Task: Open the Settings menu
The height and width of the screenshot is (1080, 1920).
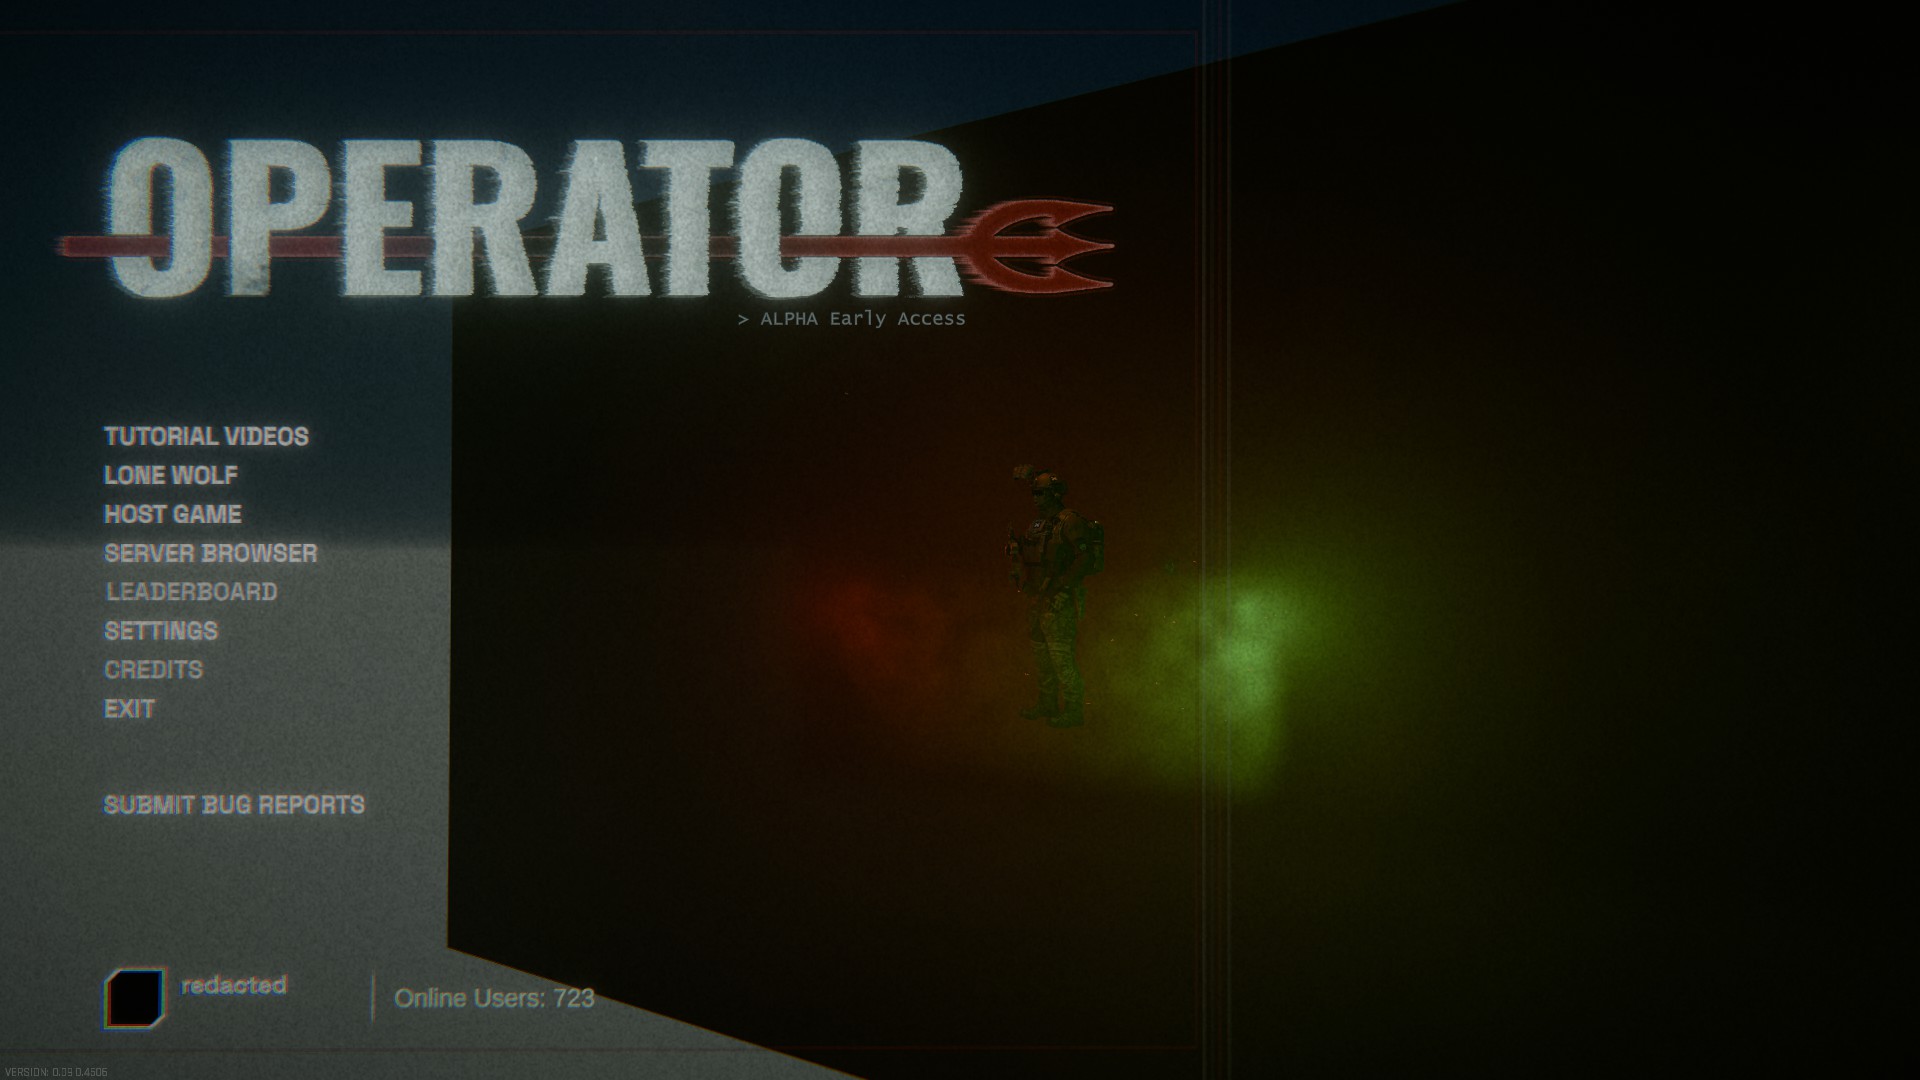Action: pos(161,631)
